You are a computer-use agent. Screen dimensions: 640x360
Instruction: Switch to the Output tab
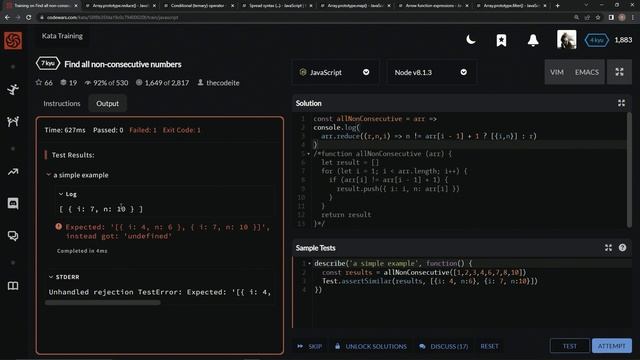107,104
